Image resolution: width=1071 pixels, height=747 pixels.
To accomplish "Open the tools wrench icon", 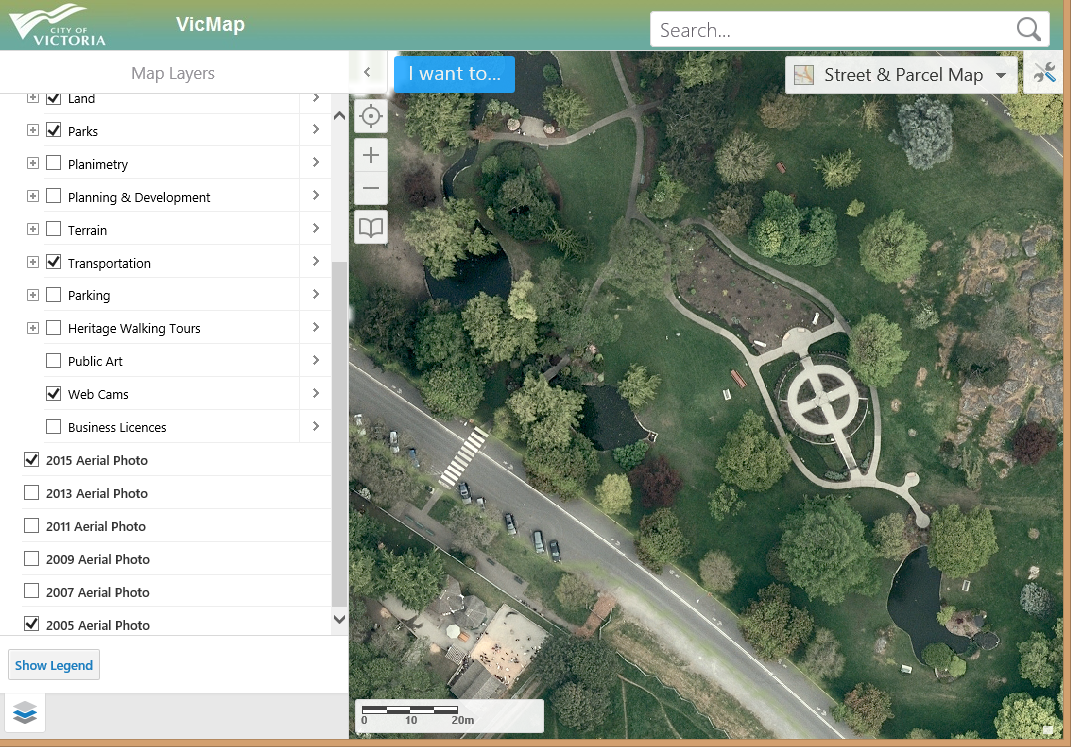I will point(1045,73).
